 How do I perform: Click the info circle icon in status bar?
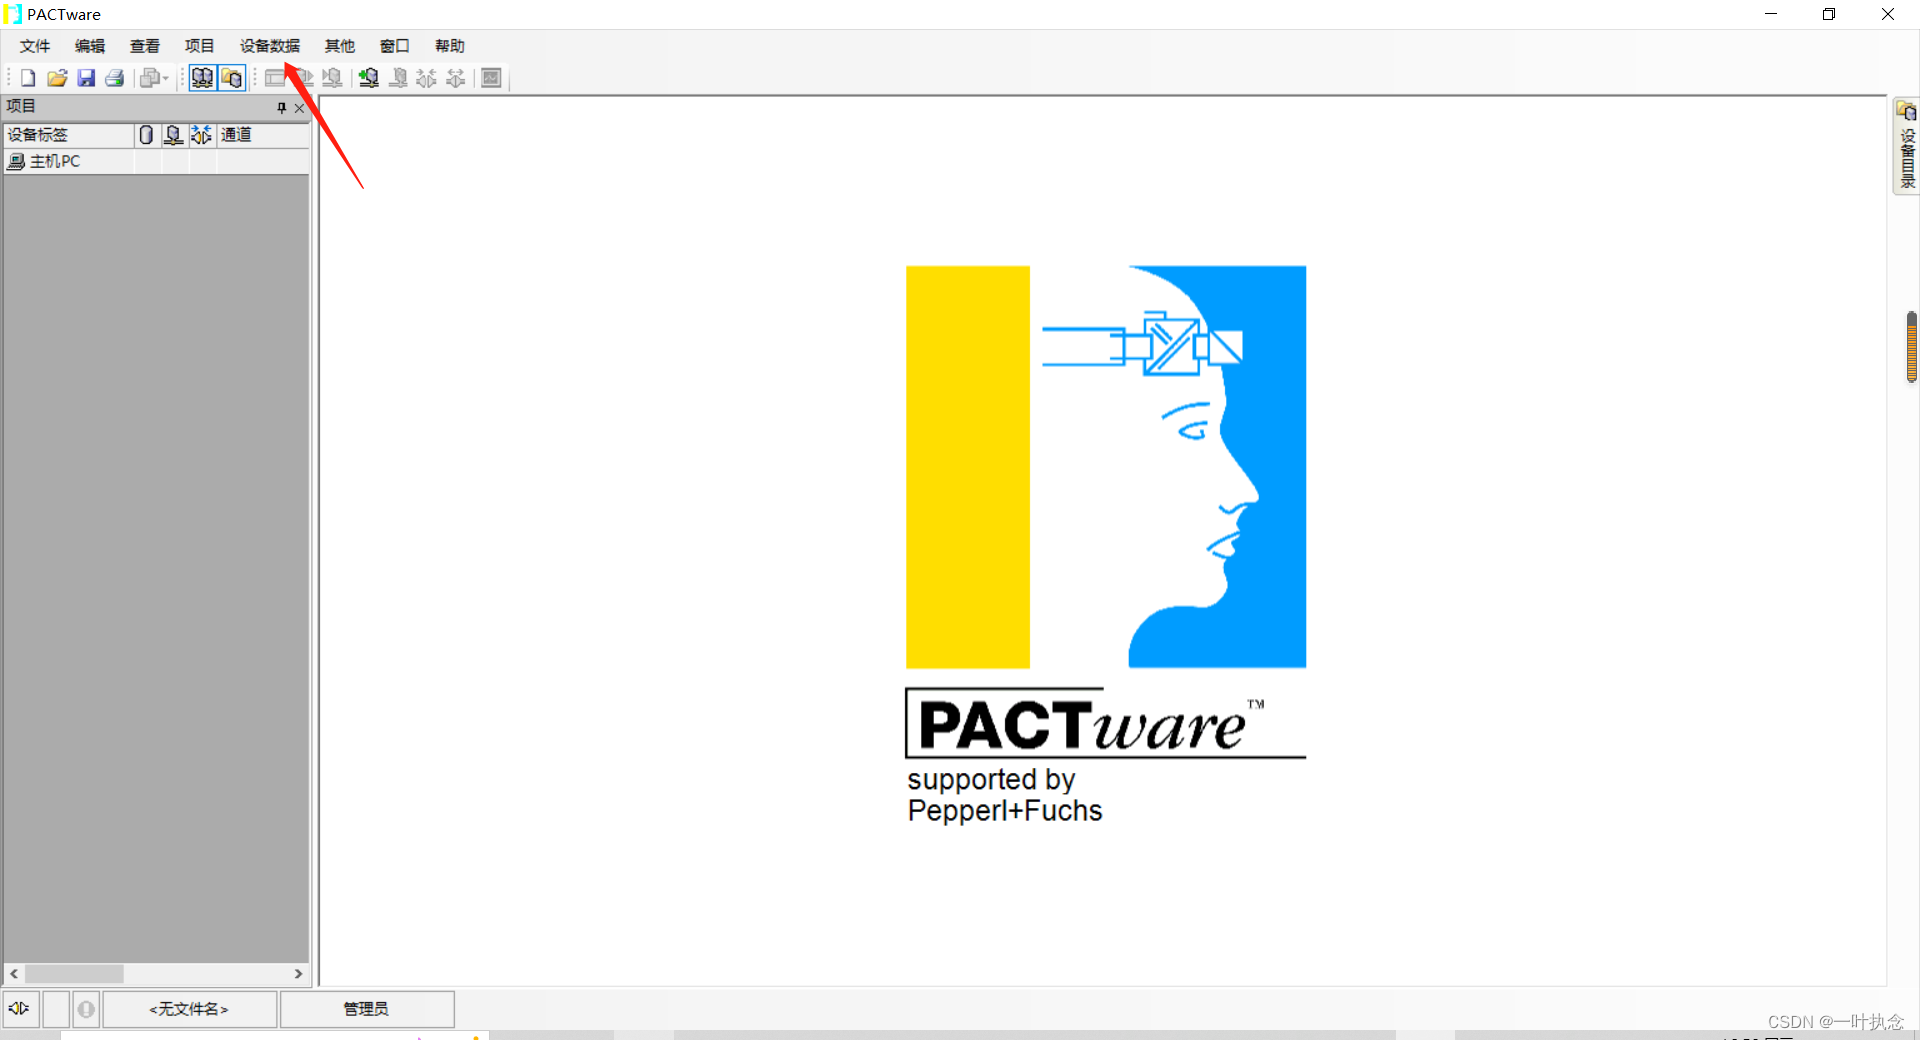point(87,1009)
